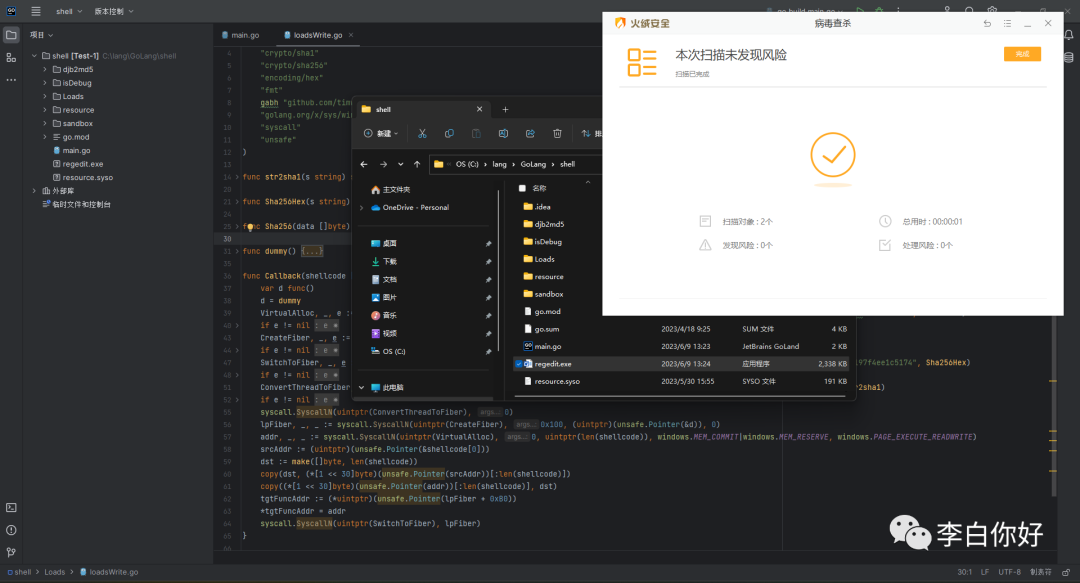Sort Explorer files by 名称 column header
This screenshot has width=1080, height=583.
tap(539, 188)
